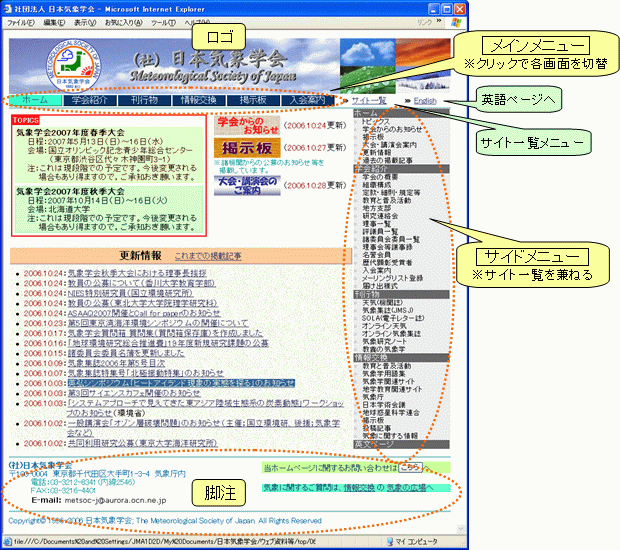Click the マイ コンピュータ zone icon in status bar
620x550 pixels.
pyautogui.click(x=389, y=541)
